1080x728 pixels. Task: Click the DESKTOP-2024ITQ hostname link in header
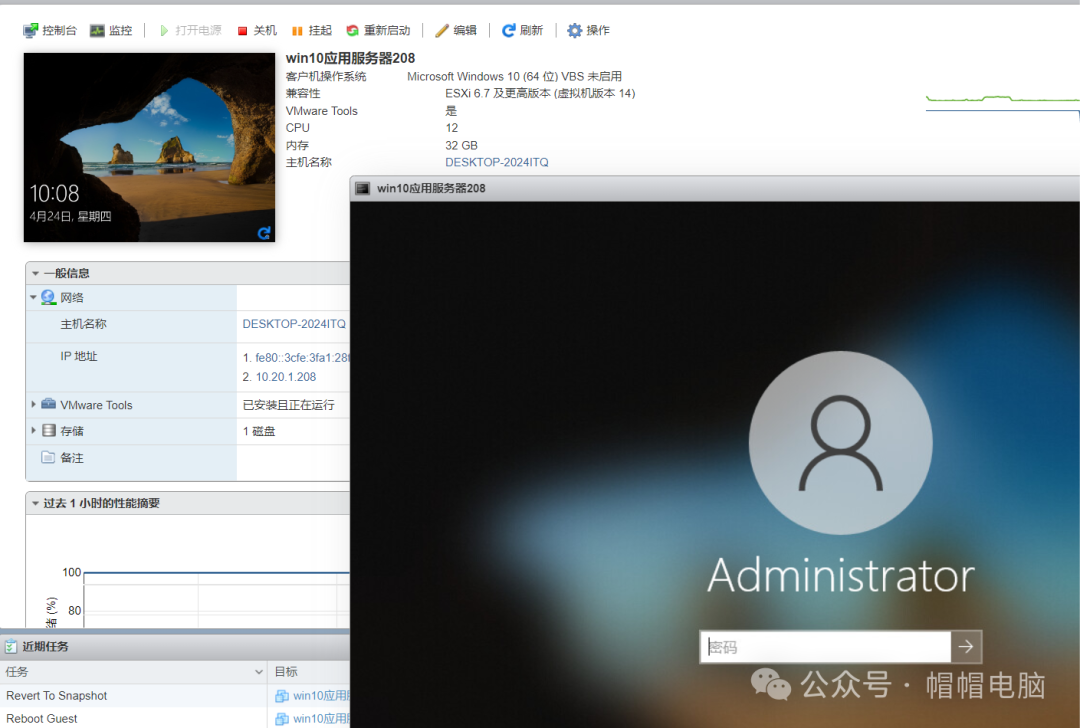496,162
